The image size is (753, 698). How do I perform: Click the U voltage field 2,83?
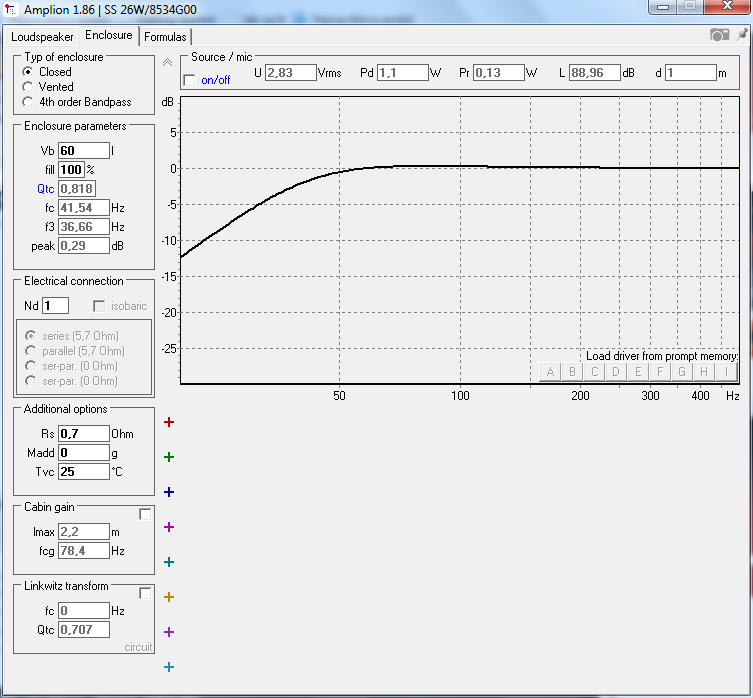click(x=291, y=73)
